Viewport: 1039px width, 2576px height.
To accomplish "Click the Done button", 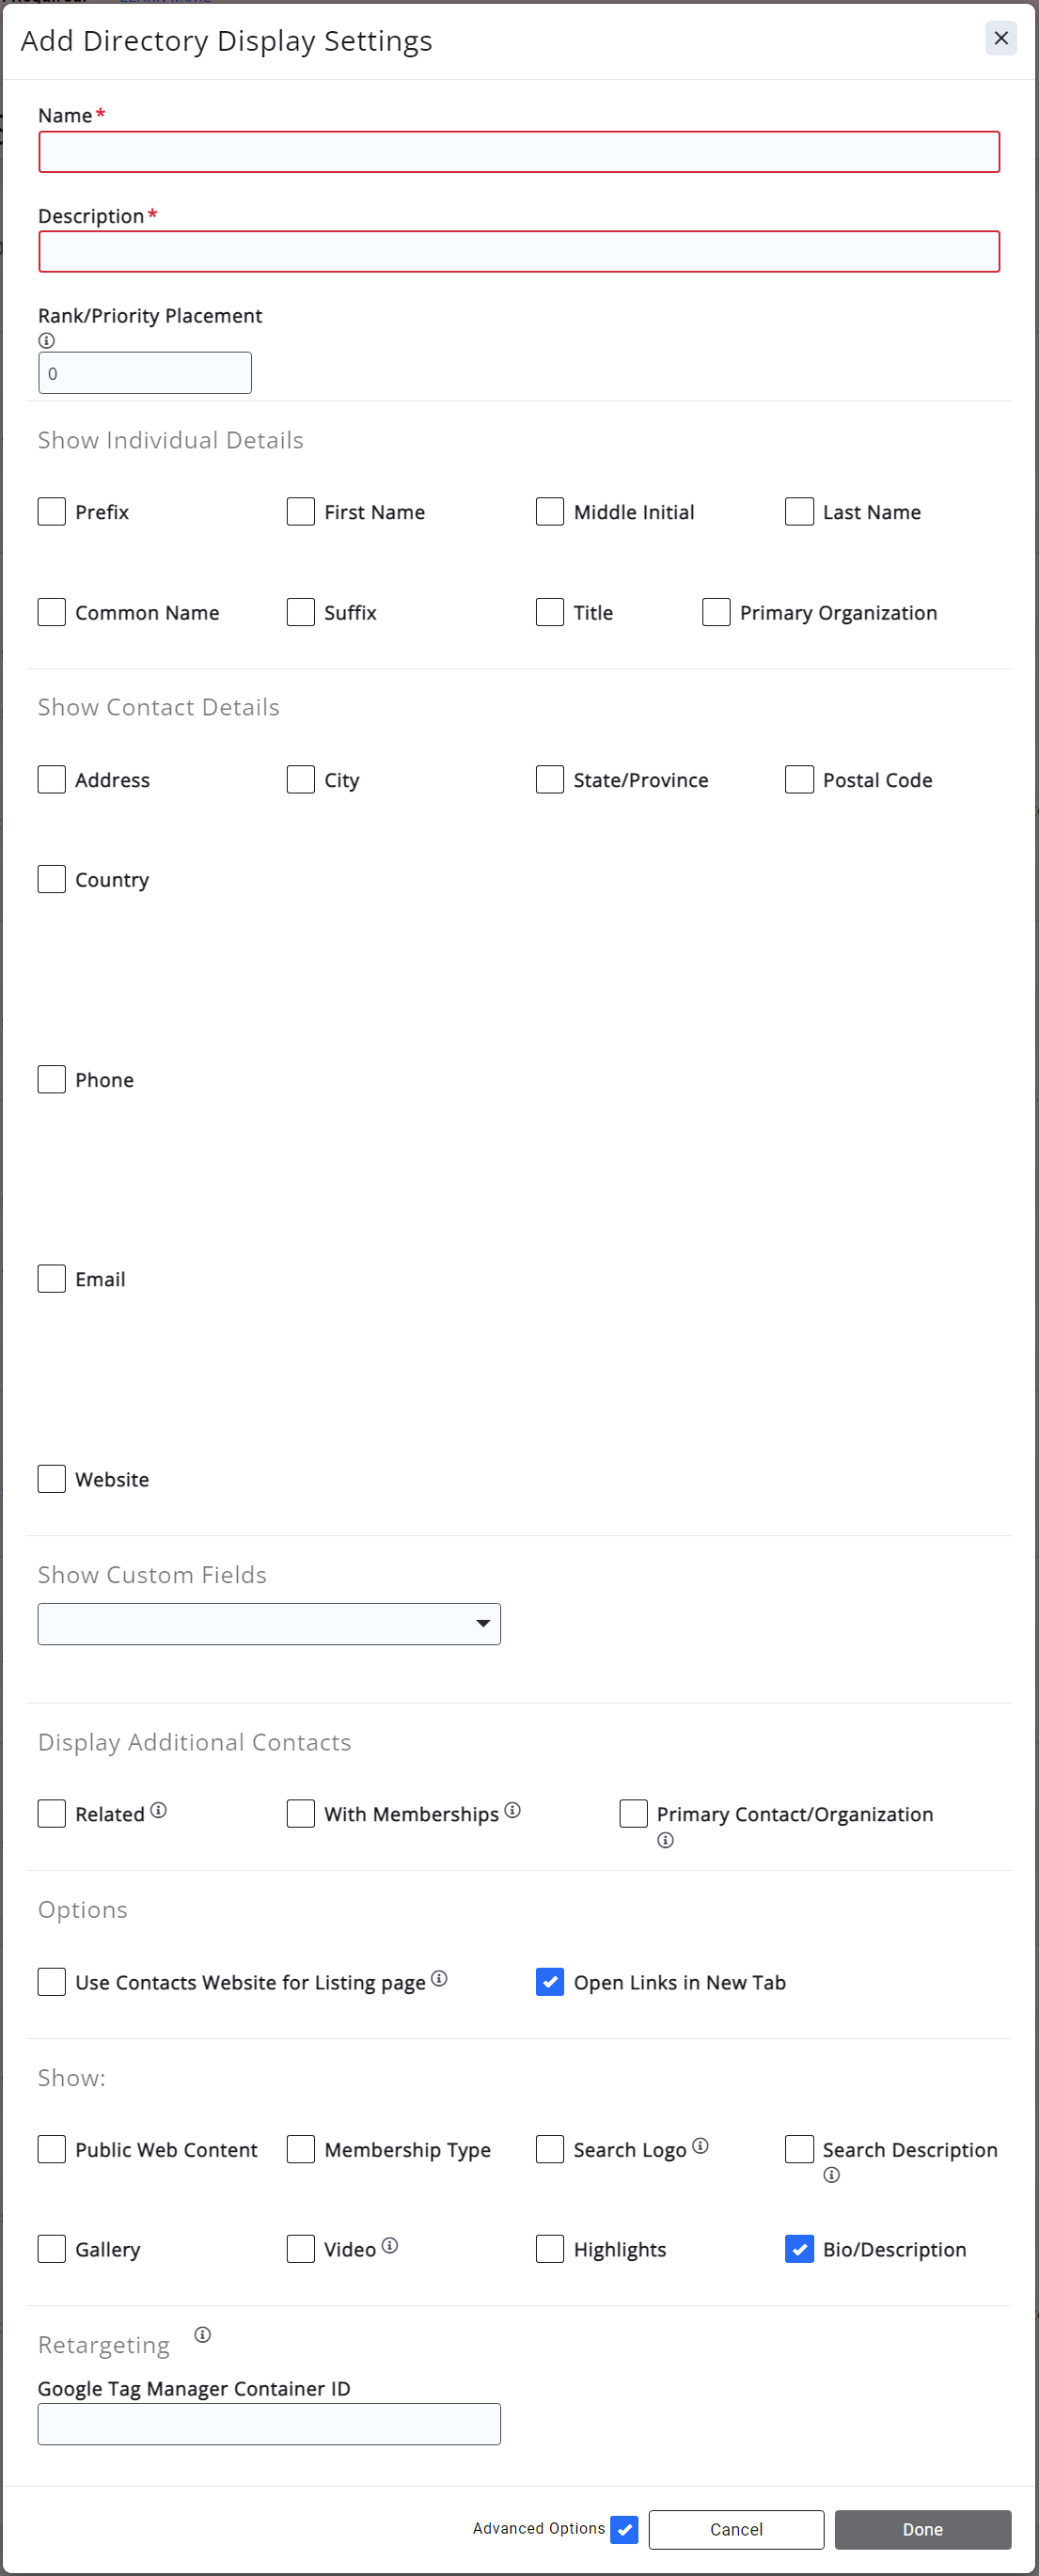I will (923, 2529).
